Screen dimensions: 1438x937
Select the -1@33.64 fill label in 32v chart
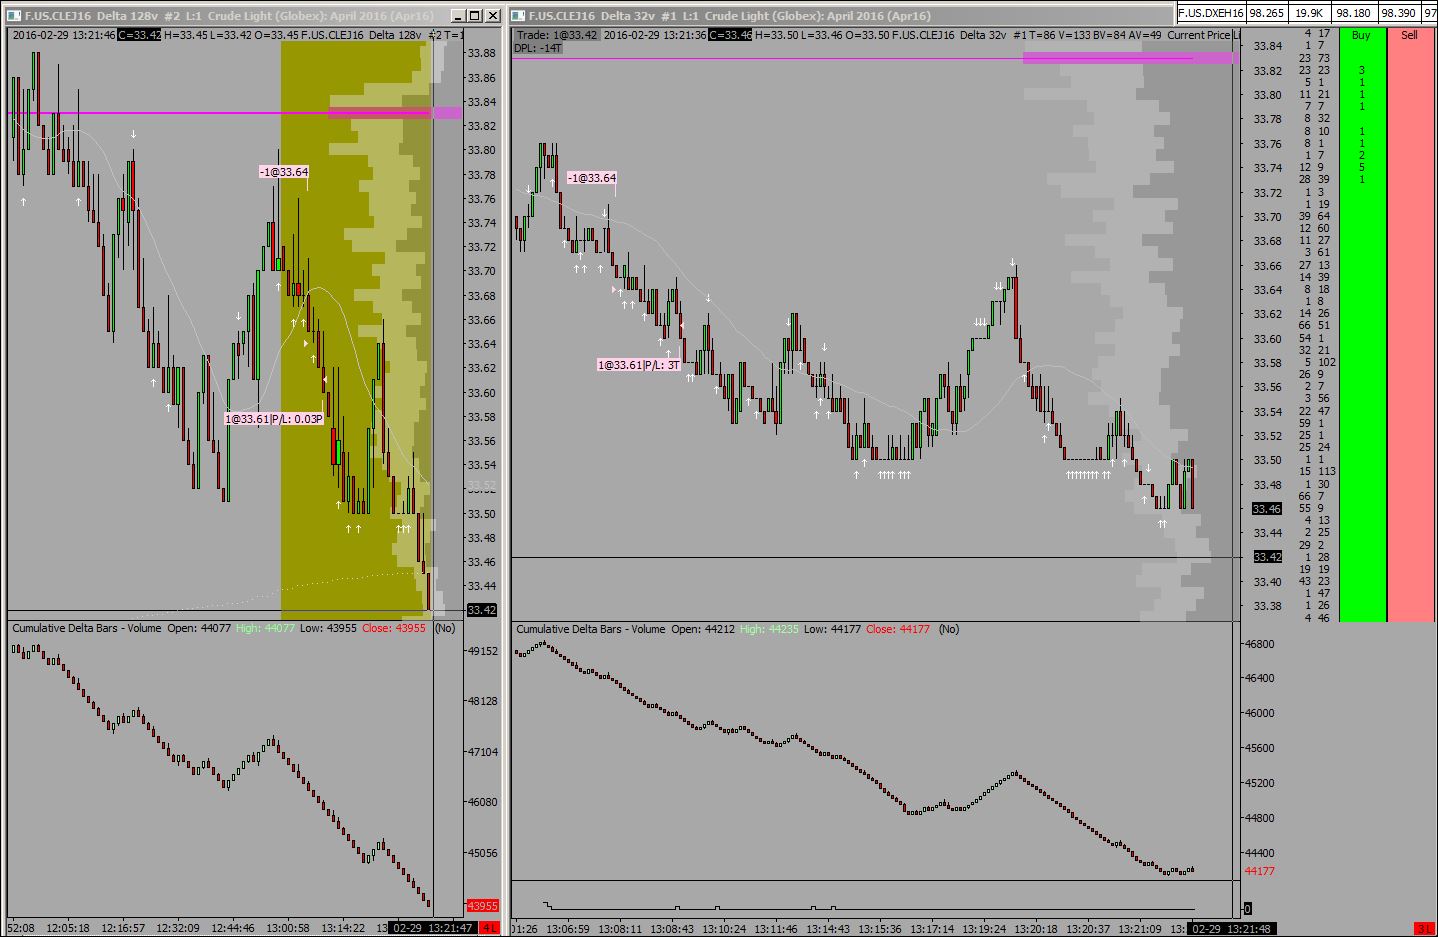pyautogui.click(x=592, y=178)
